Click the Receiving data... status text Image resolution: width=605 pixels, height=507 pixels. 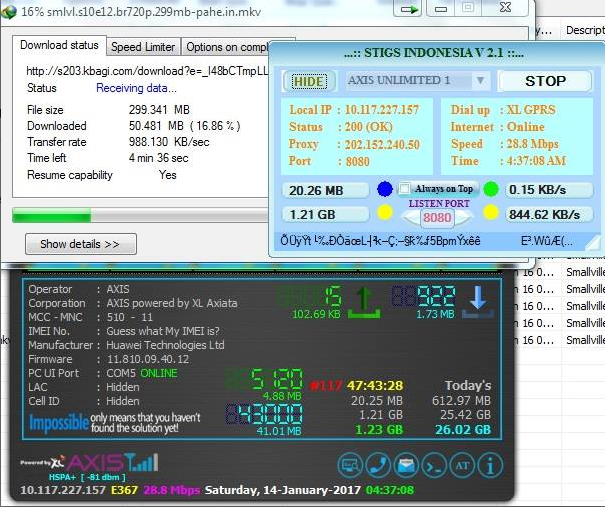click(x=136, y=88)
